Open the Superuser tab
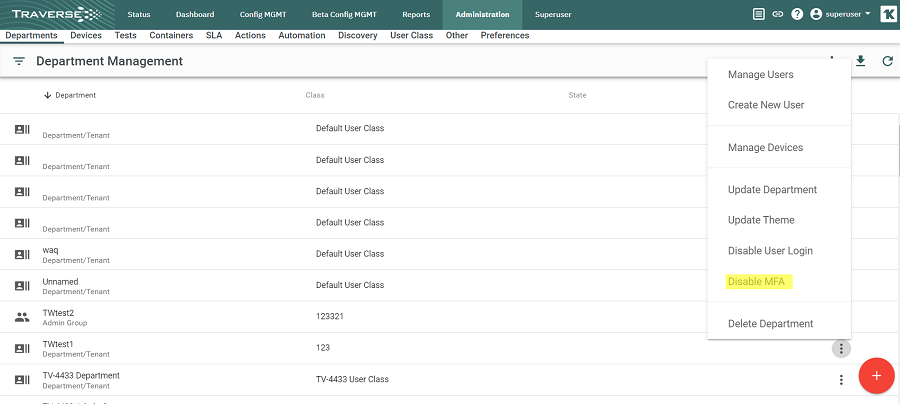This screenshot has width=900, height=404. point(553,14)
